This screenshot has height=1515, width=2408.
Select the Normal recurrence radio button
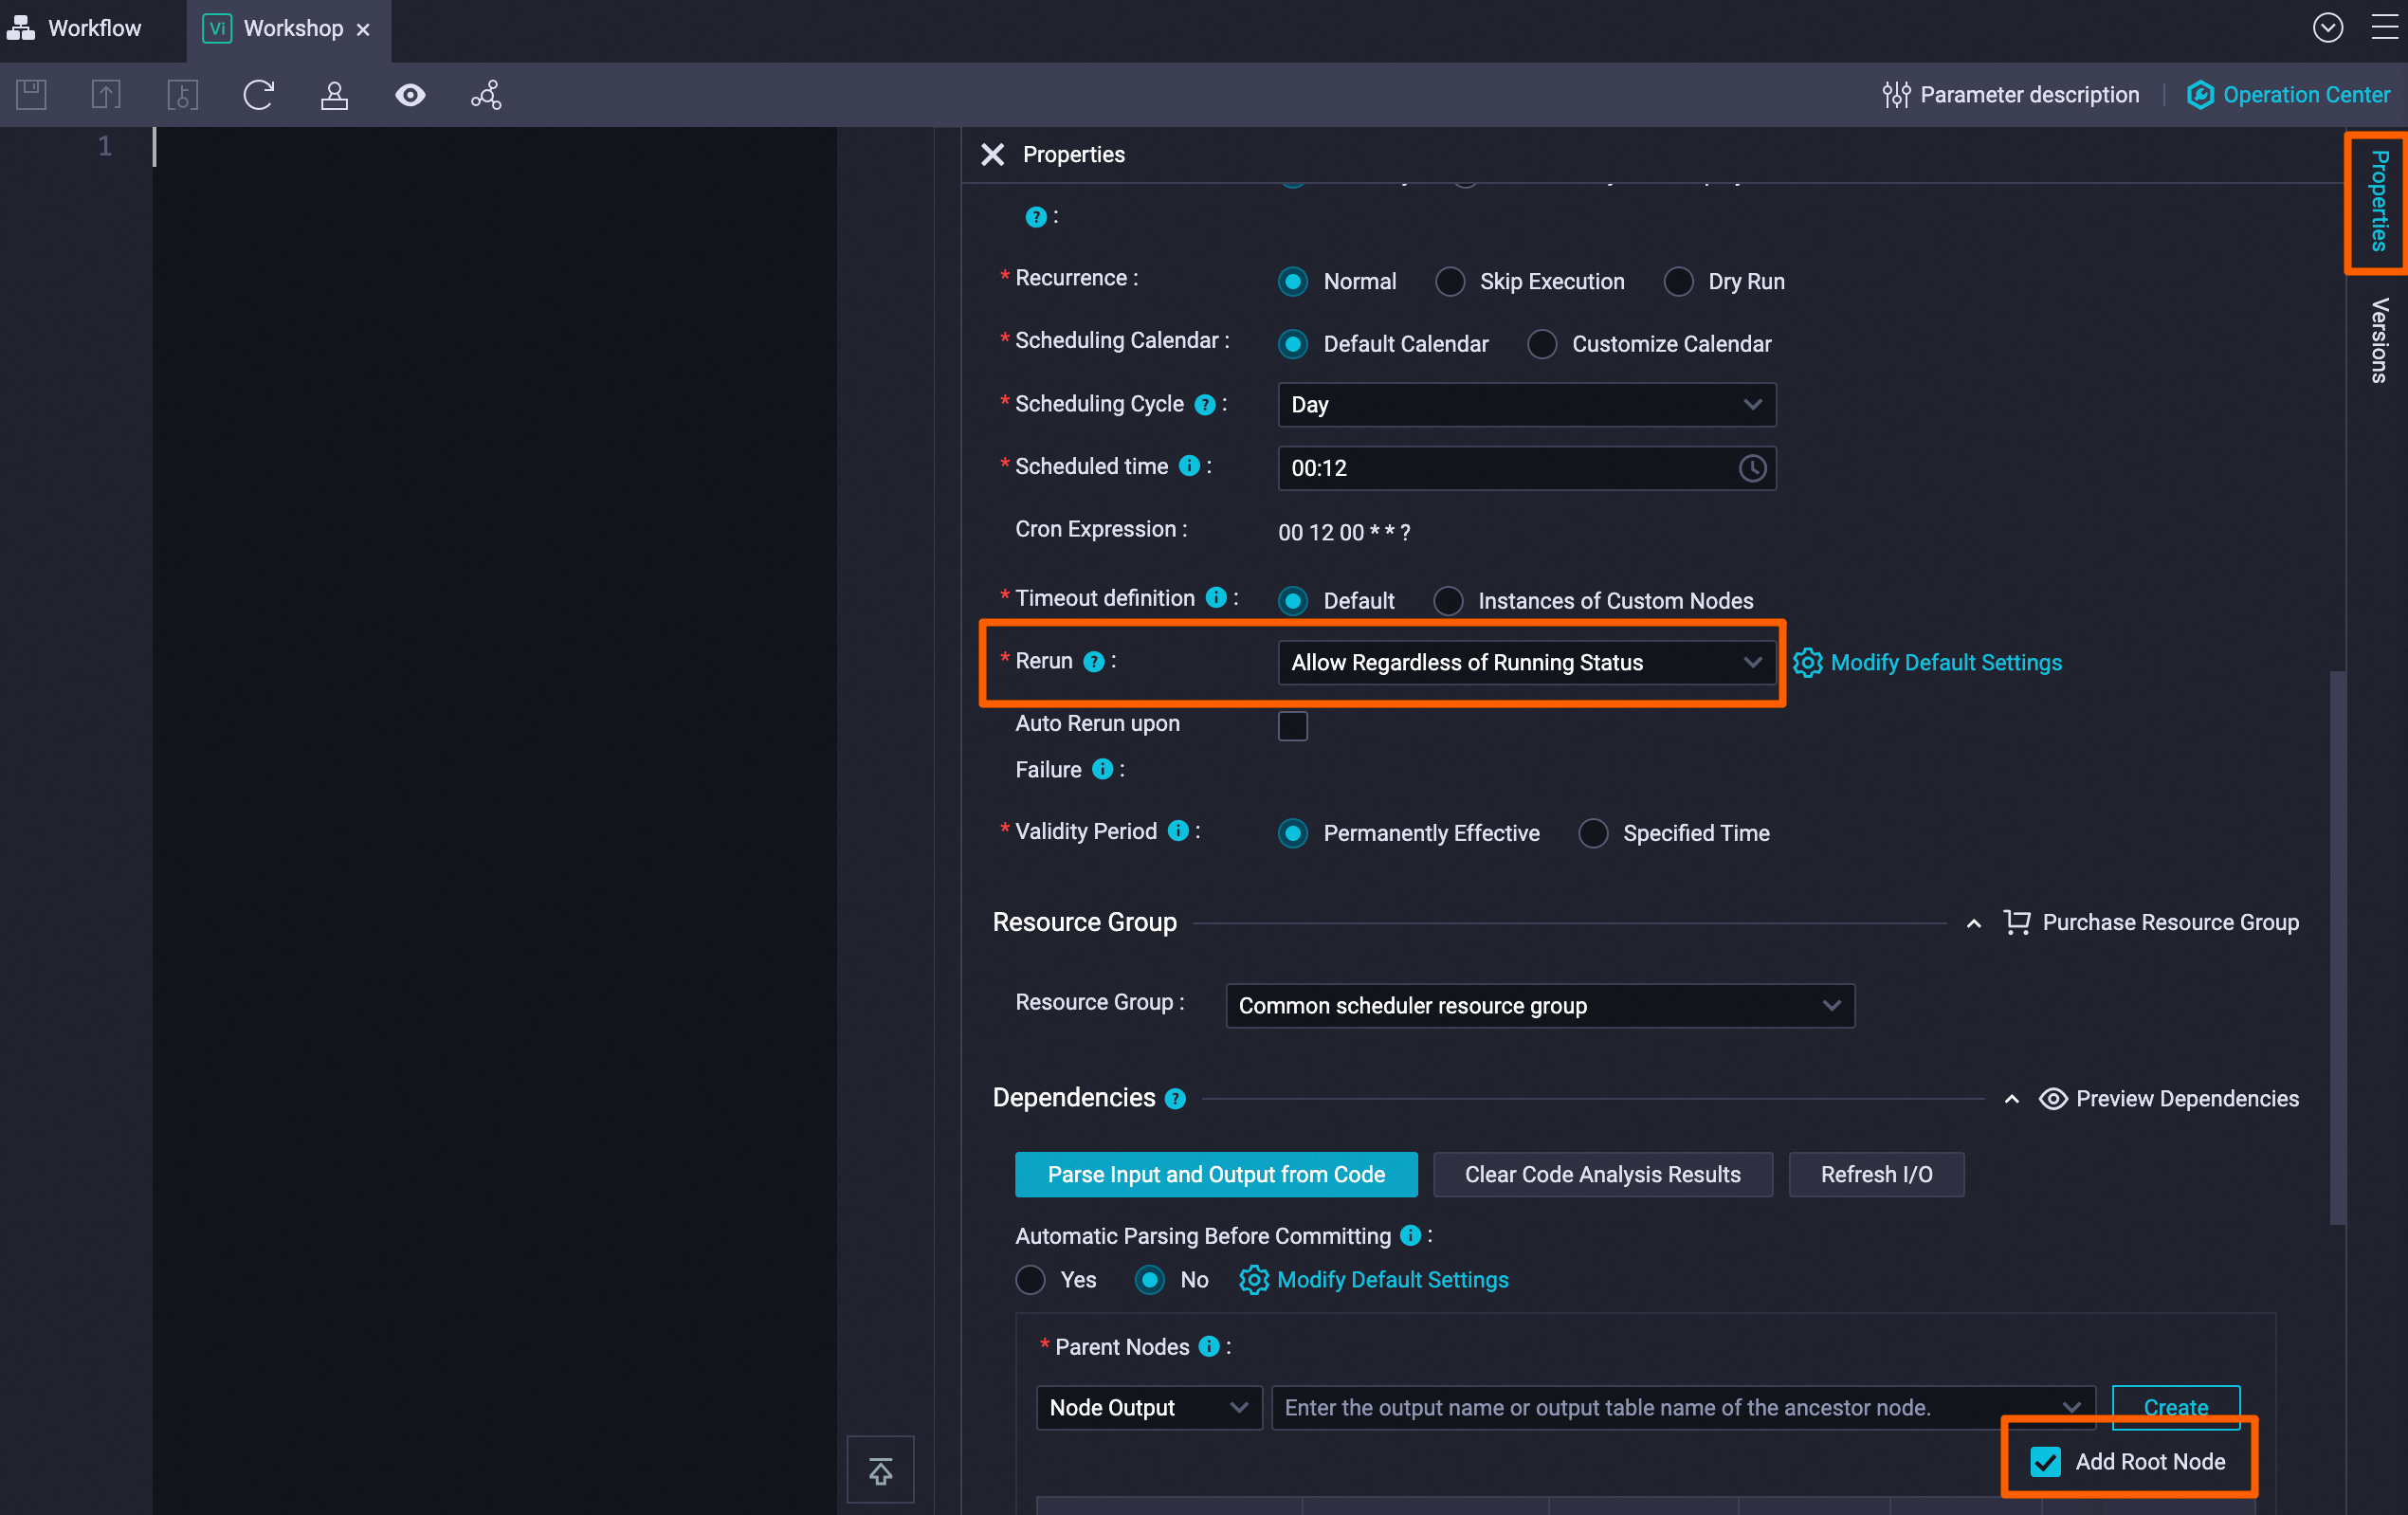(x=1293, y=282)
